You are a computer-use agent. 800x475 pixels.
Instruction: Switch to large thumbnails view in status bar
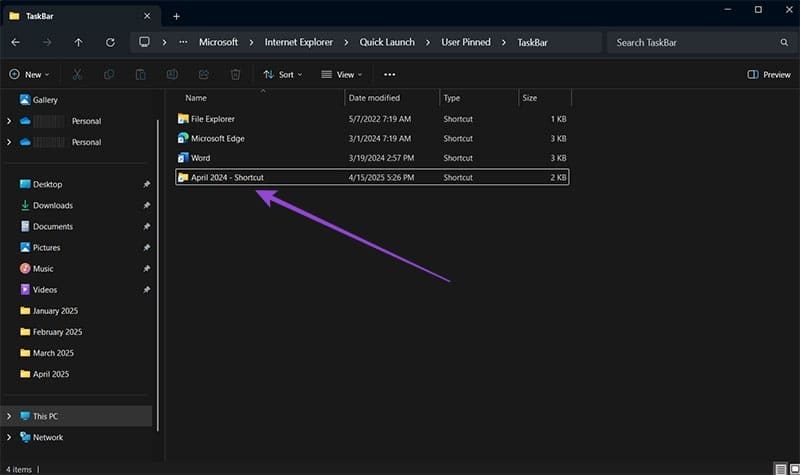(x=793, y=468)
